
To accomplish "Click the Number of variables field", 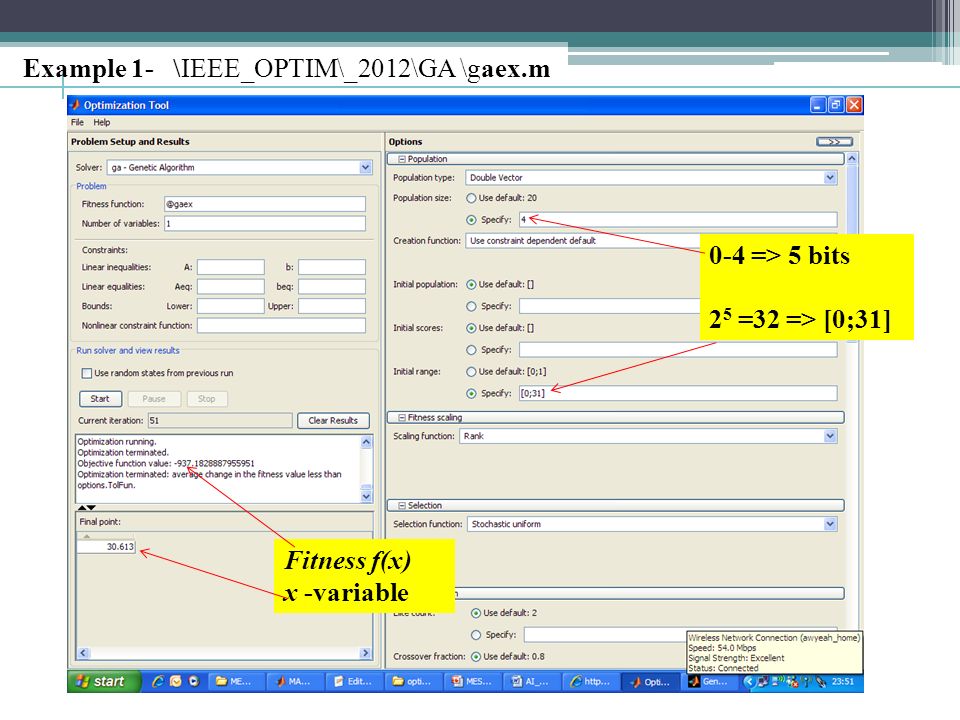I will (x=264, y=223).
